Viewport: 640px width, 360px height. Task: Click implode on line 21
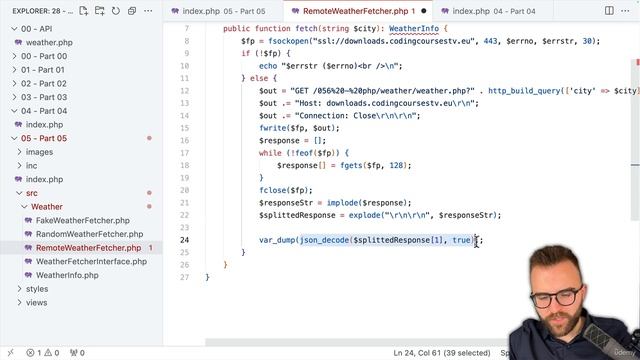pyautogui.click(x=342, y=203)
